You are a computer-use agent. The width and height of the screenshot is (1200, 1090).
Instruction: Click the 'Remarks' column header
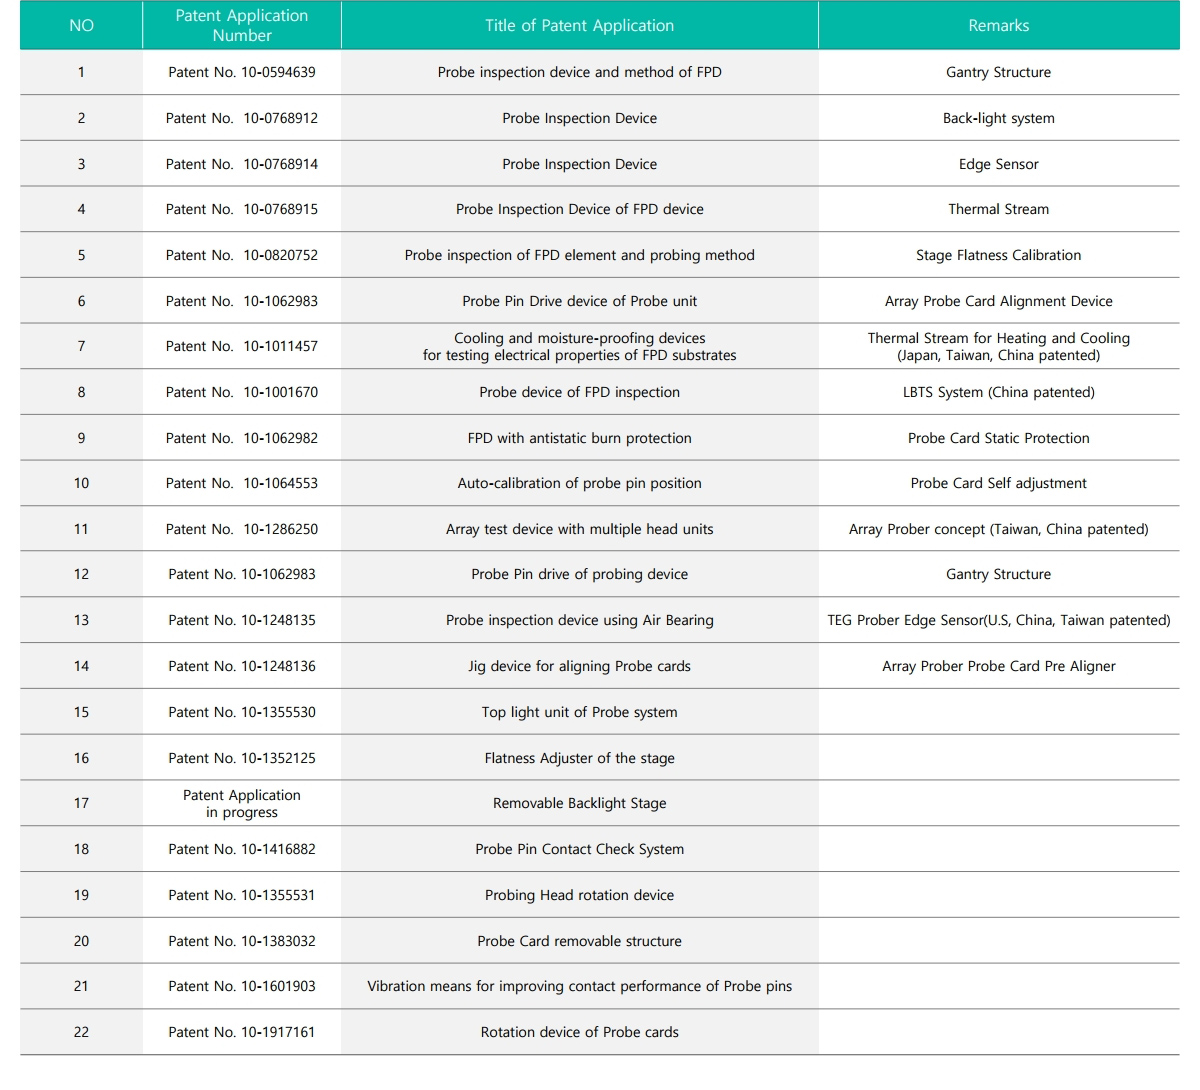(x=998, y=26)
